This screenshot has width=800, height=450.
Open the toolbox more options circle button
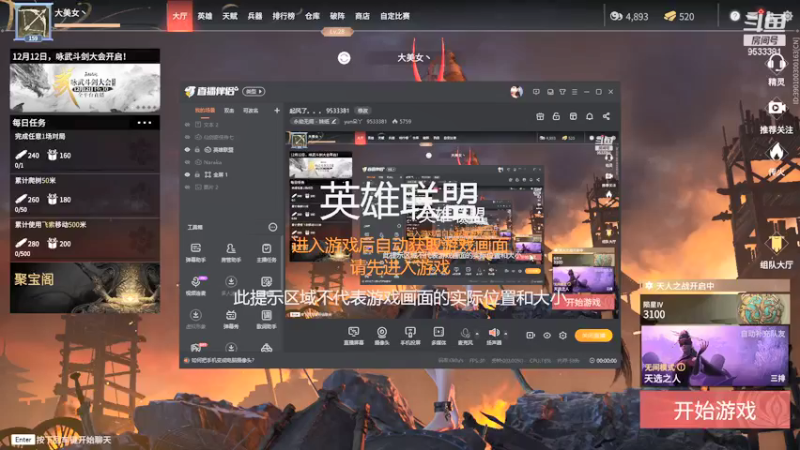tap(273, 227)
